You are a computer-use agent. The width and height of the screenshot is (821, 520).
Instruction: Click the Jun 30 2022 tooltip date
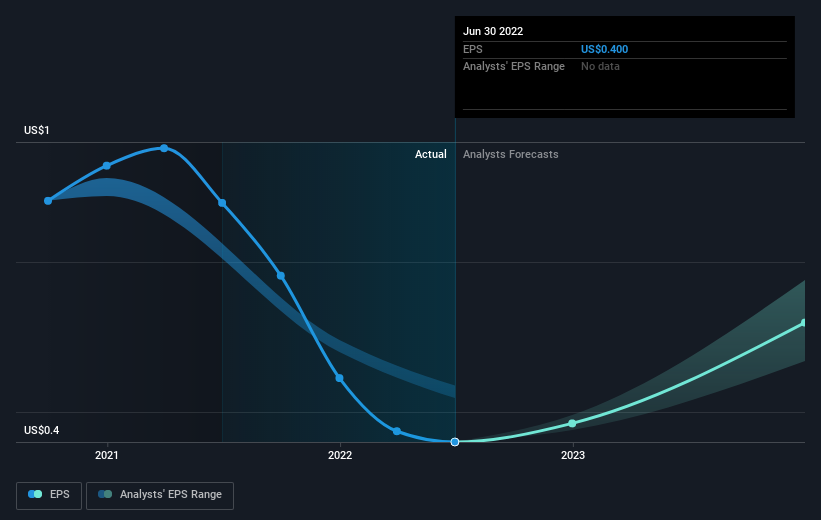(x=493, y=31)
